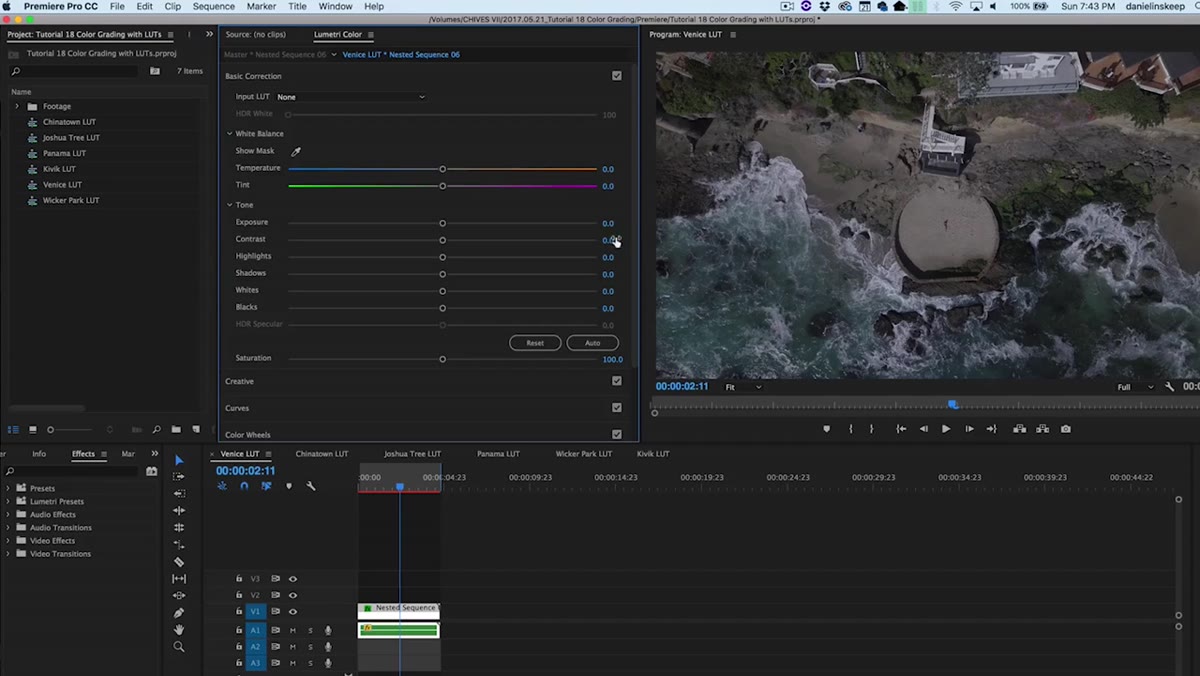
Task: Toggle Creative section checkbox
Action: click(617, 381)
